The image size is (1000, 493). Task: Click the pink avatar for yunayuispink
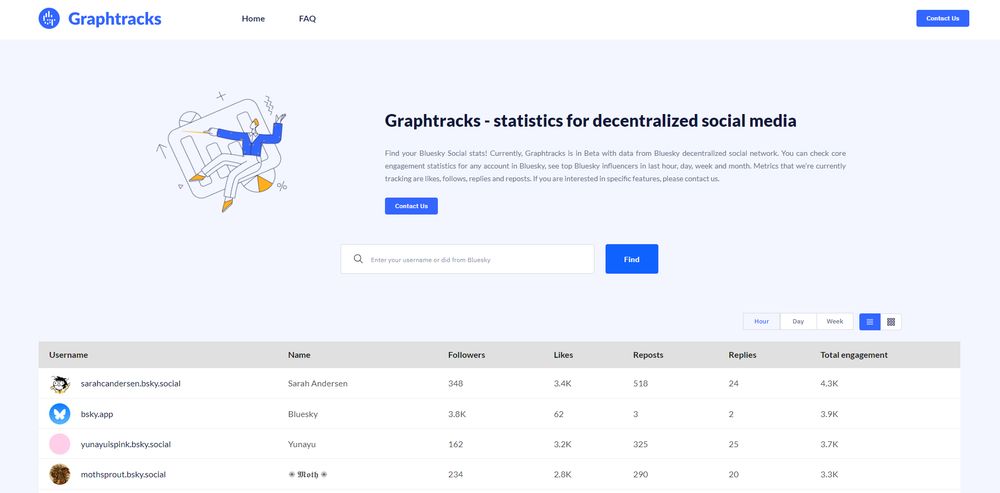click(59, 444)
